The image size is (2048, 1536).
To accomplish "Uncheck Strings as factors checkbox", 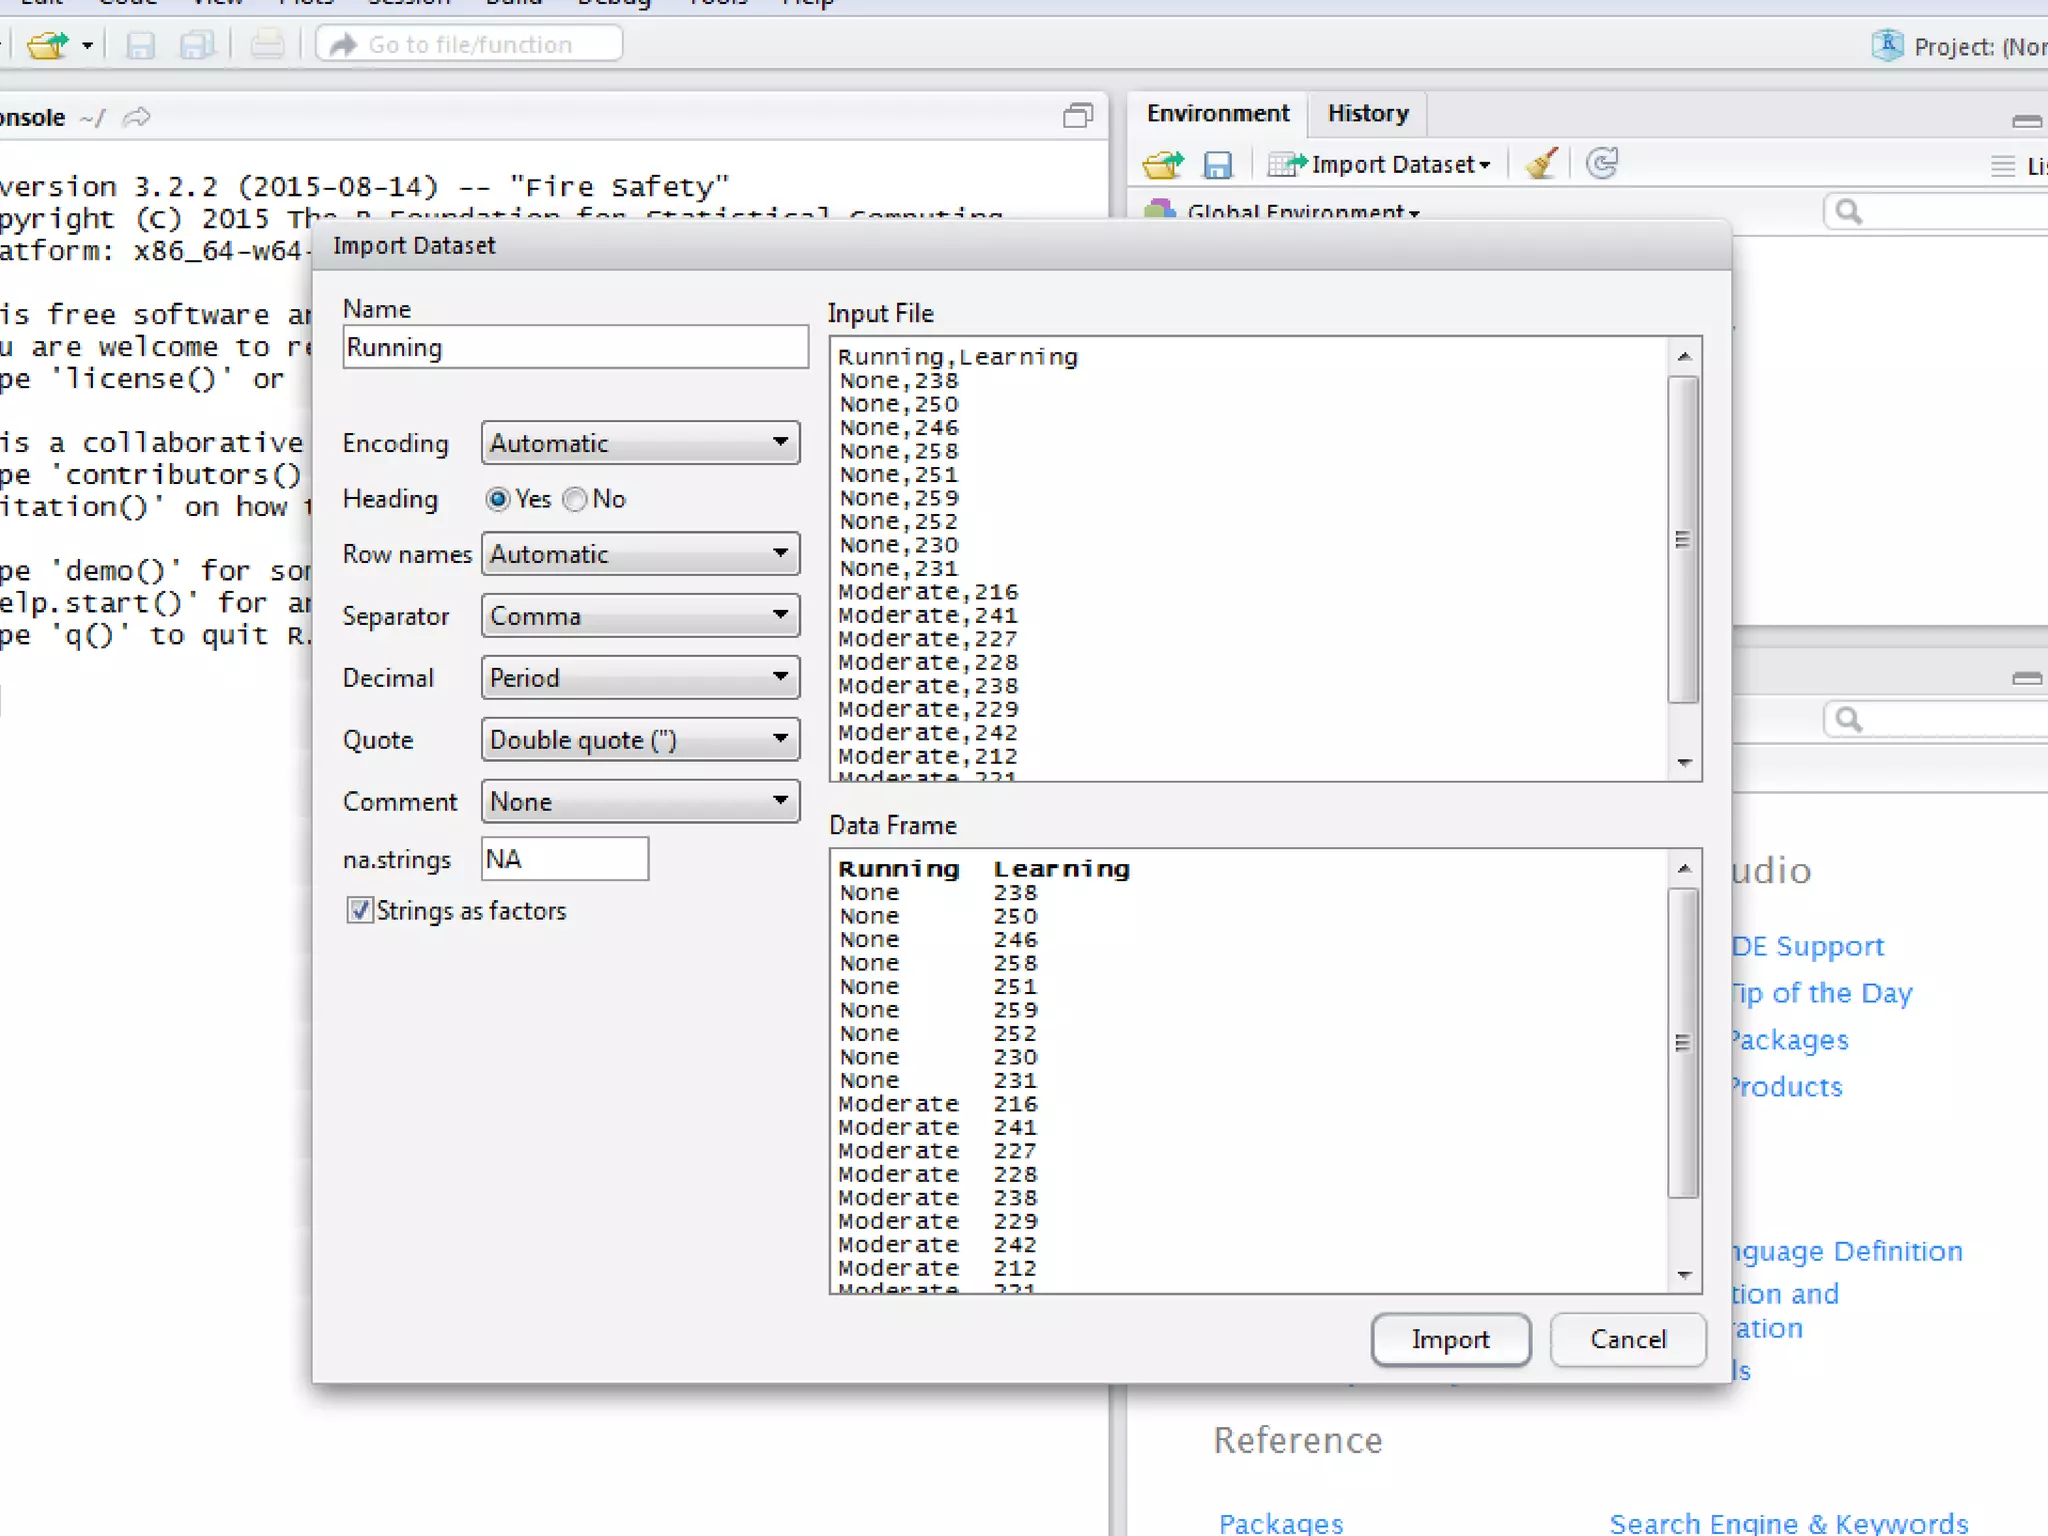I will [360, 910].
